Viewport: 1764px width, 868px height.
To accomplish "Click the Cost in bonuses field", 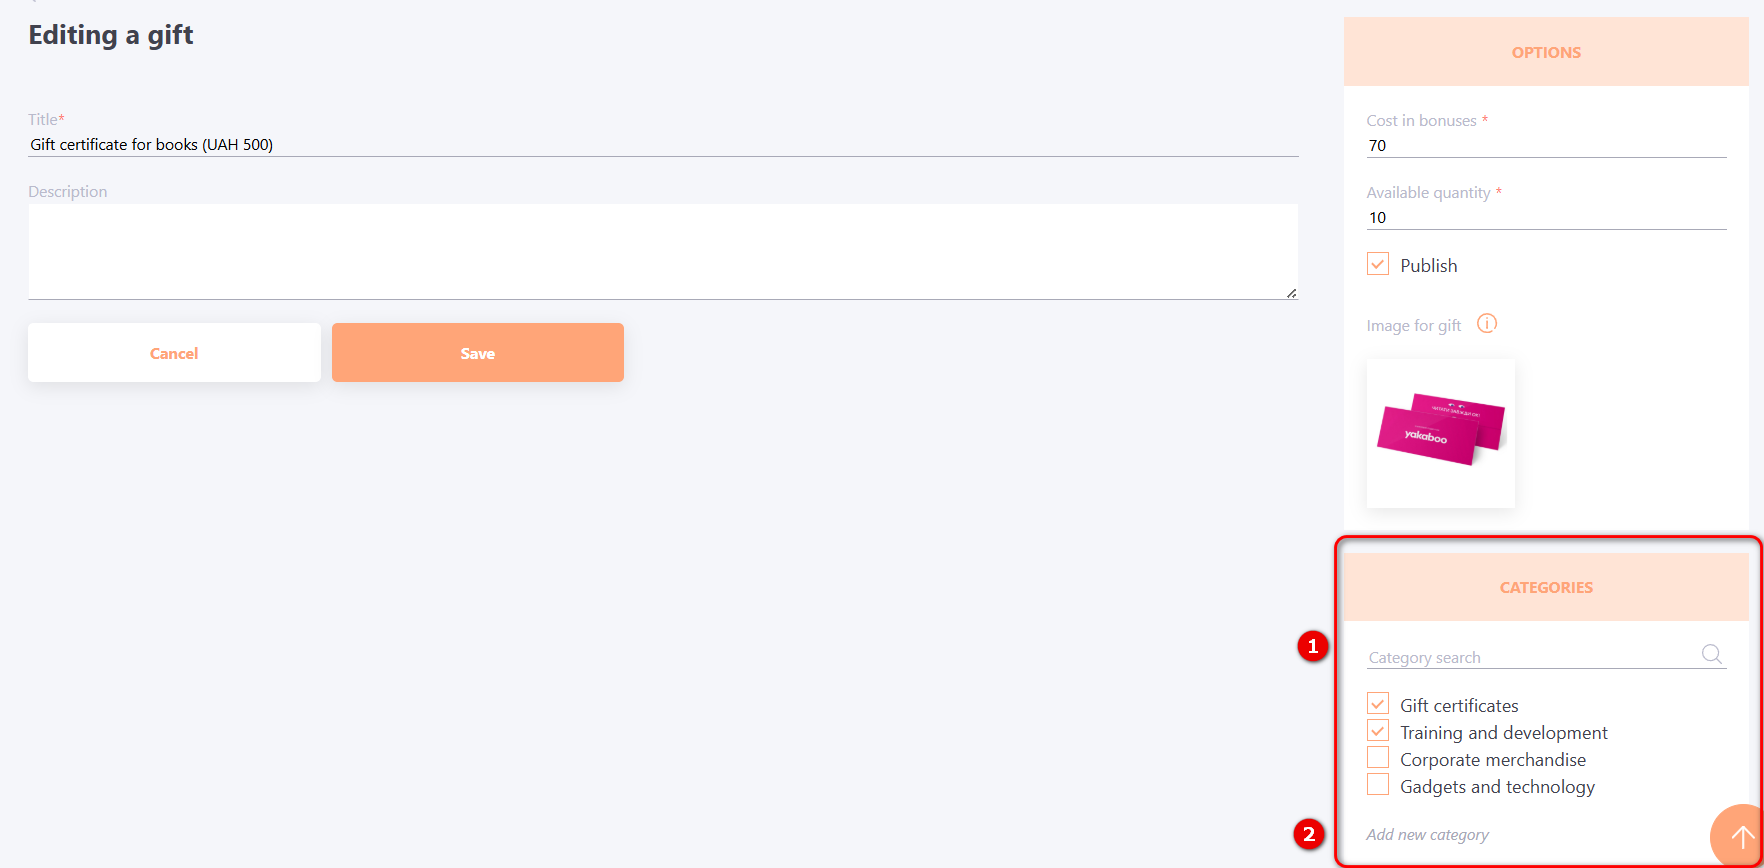I will point(1545,146).
